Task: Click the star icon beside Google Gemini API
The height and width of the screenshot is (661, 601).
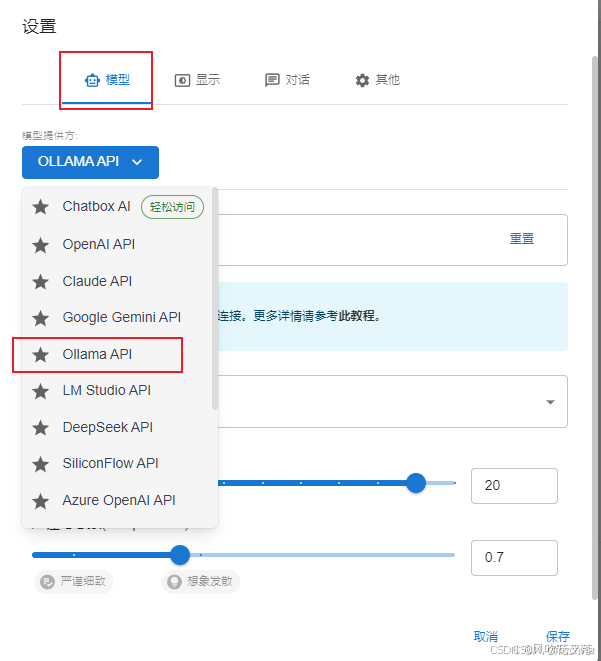Action: tap(40, 318)
